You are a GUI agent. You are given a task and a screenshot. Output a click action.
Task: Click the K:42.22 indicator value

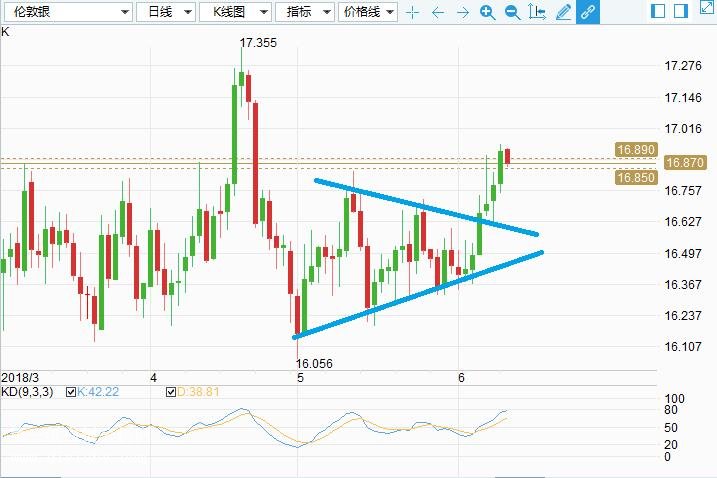98,392
